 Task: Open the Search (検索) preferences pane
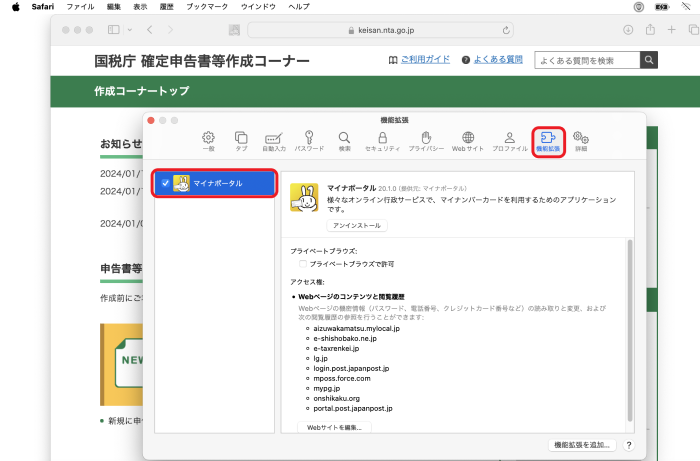344,141
